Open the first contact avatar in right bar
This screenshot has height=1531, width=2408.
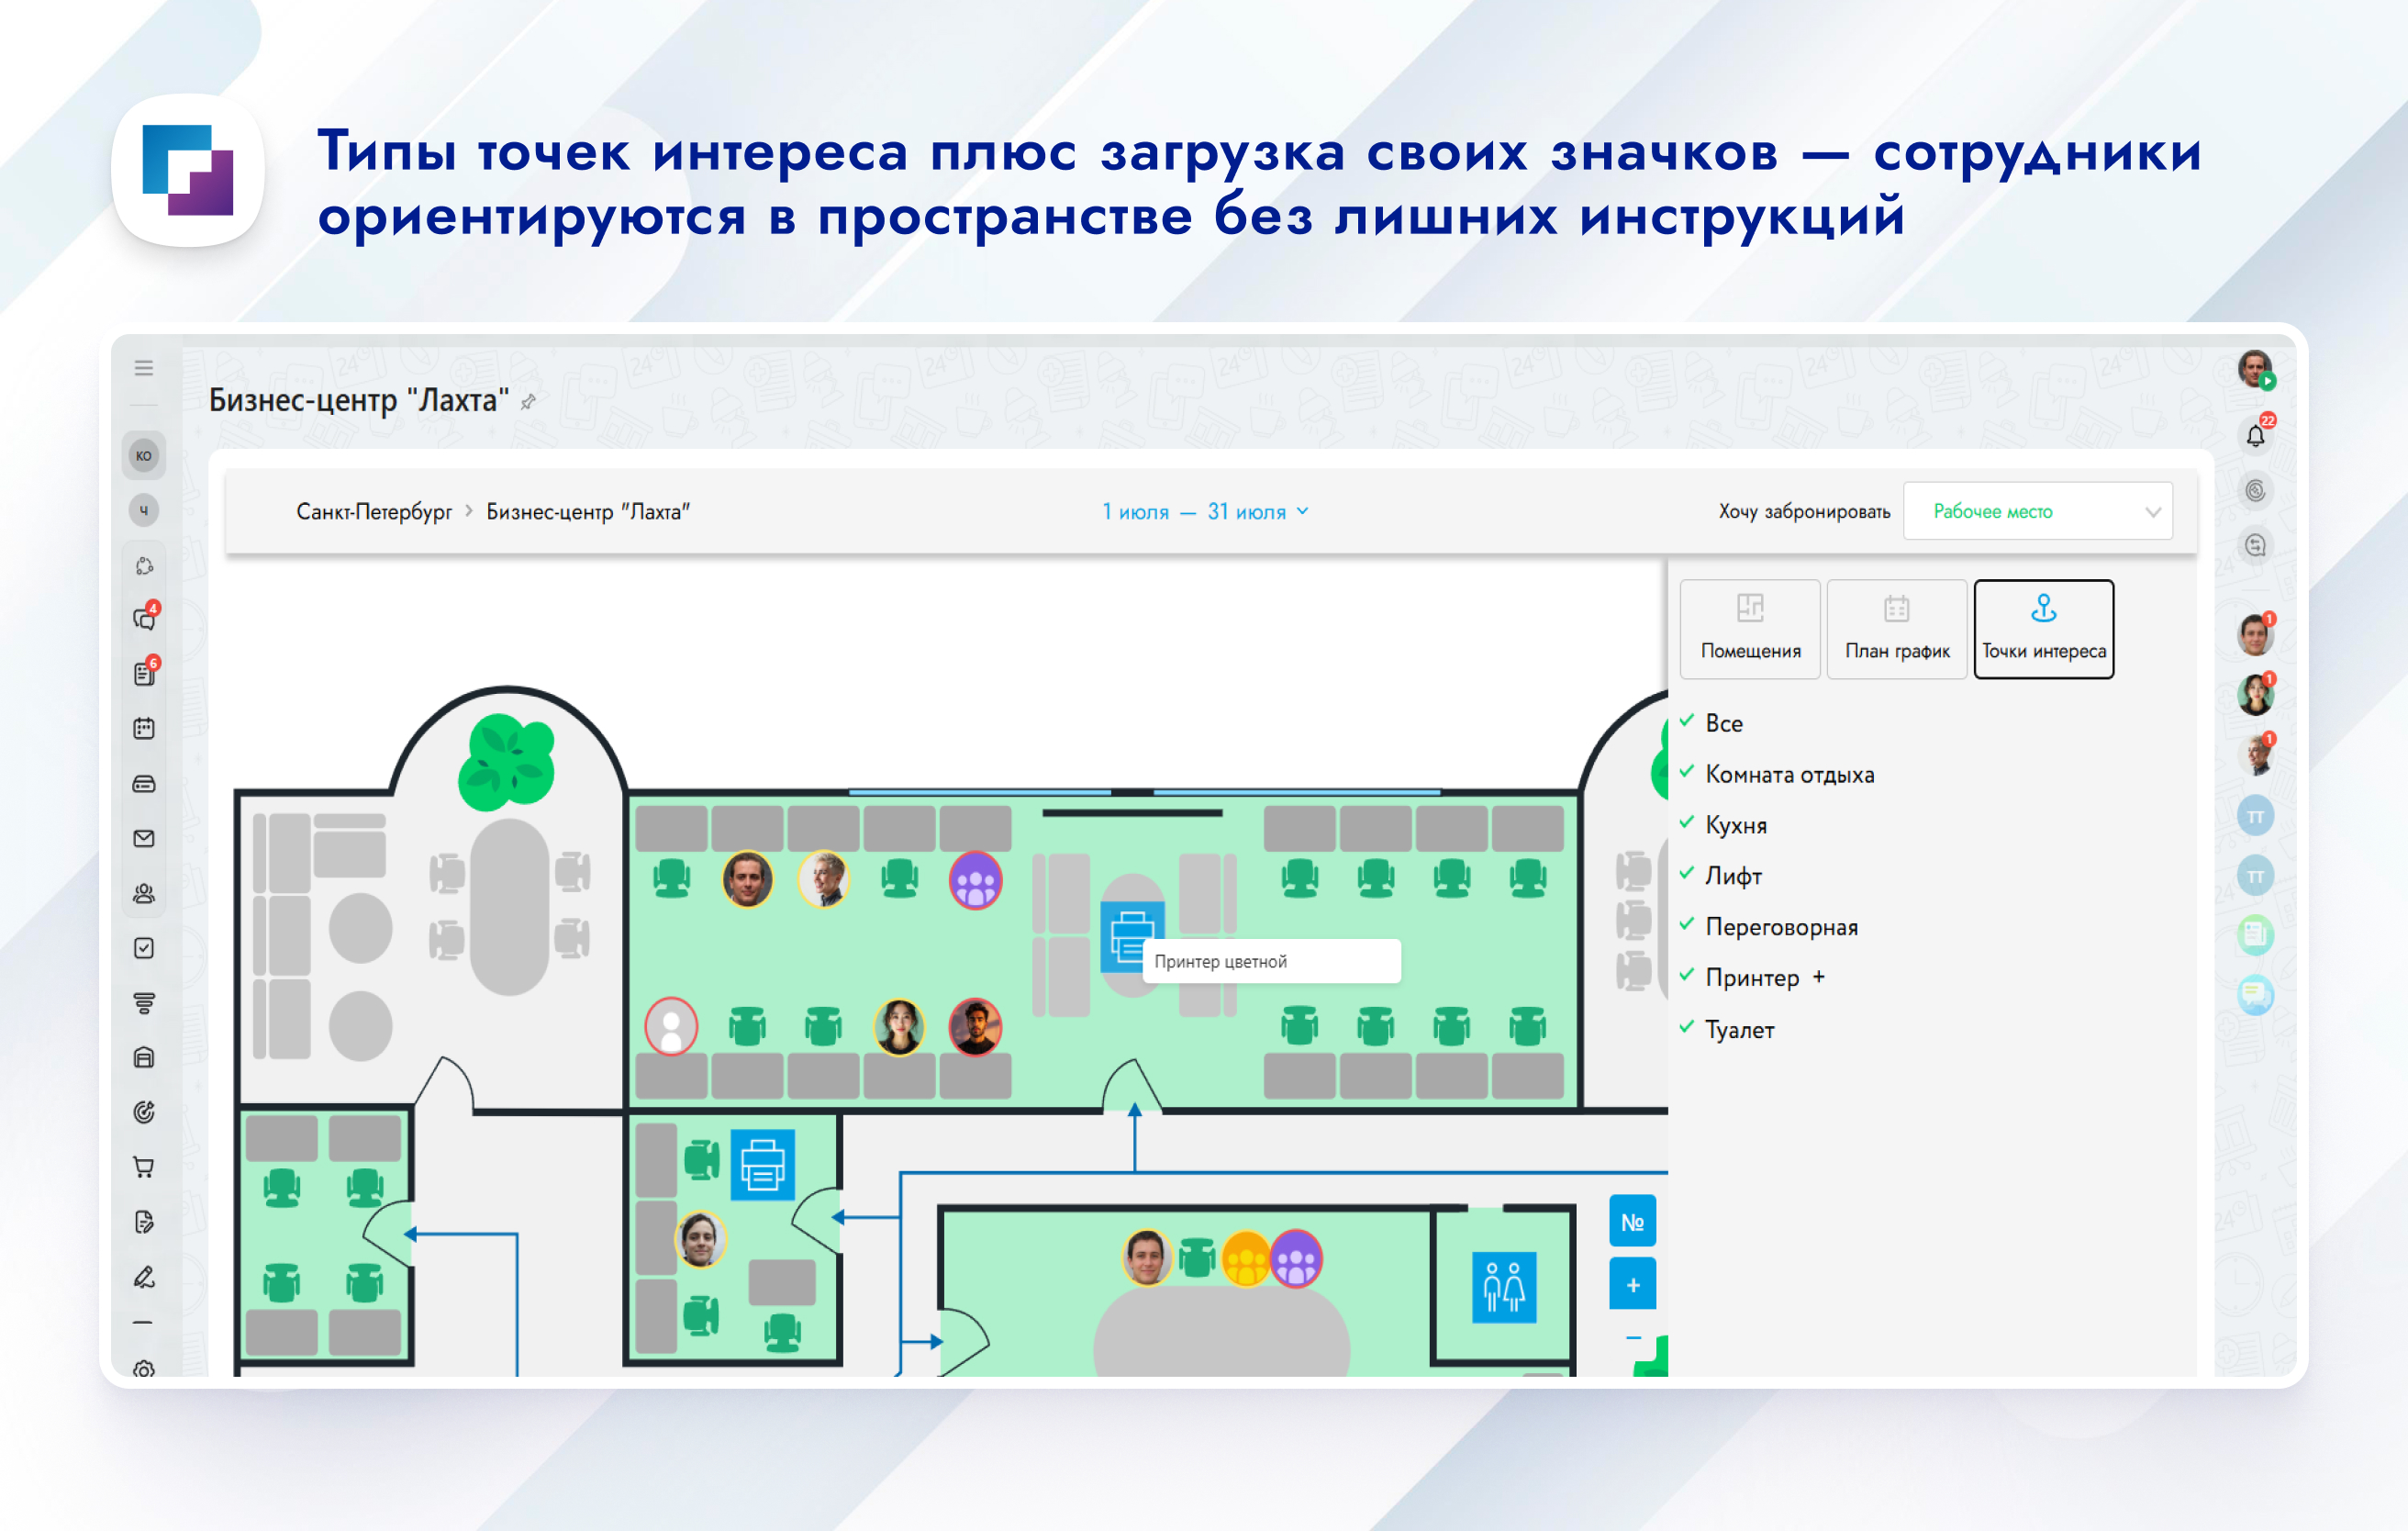click(x=2255, y=635)
